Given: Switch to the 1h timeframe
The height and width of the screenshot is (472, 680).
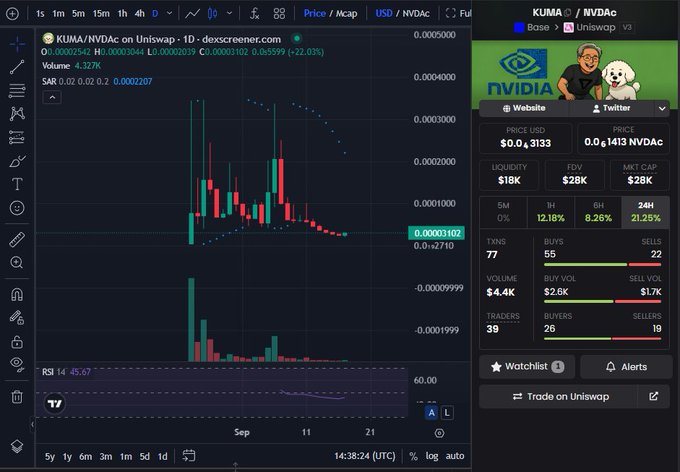Looking at the screenshot, I should 123,13.
